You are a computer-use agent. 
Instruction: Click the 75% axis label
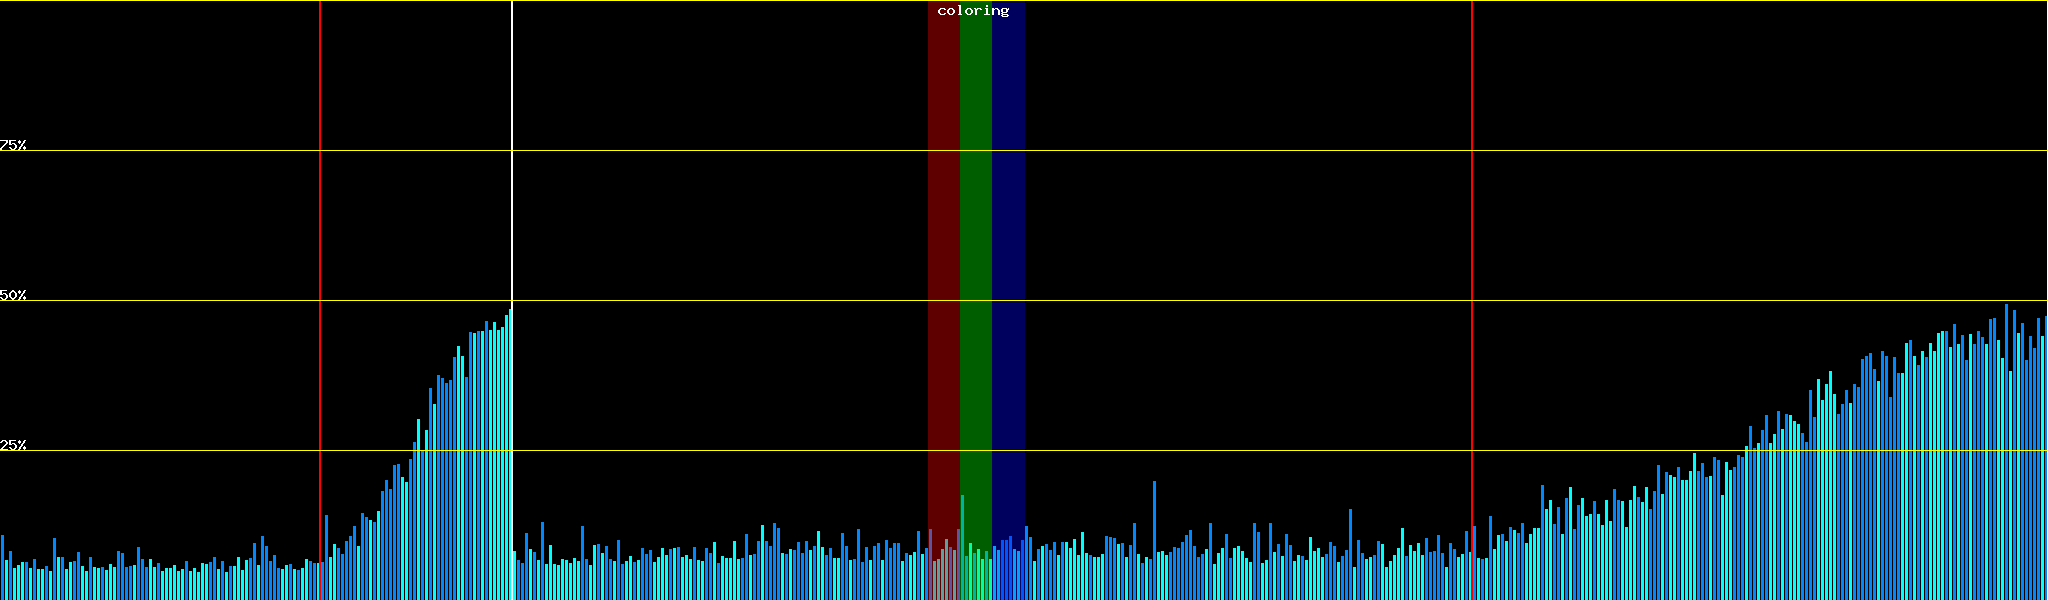tap(13, 145)
